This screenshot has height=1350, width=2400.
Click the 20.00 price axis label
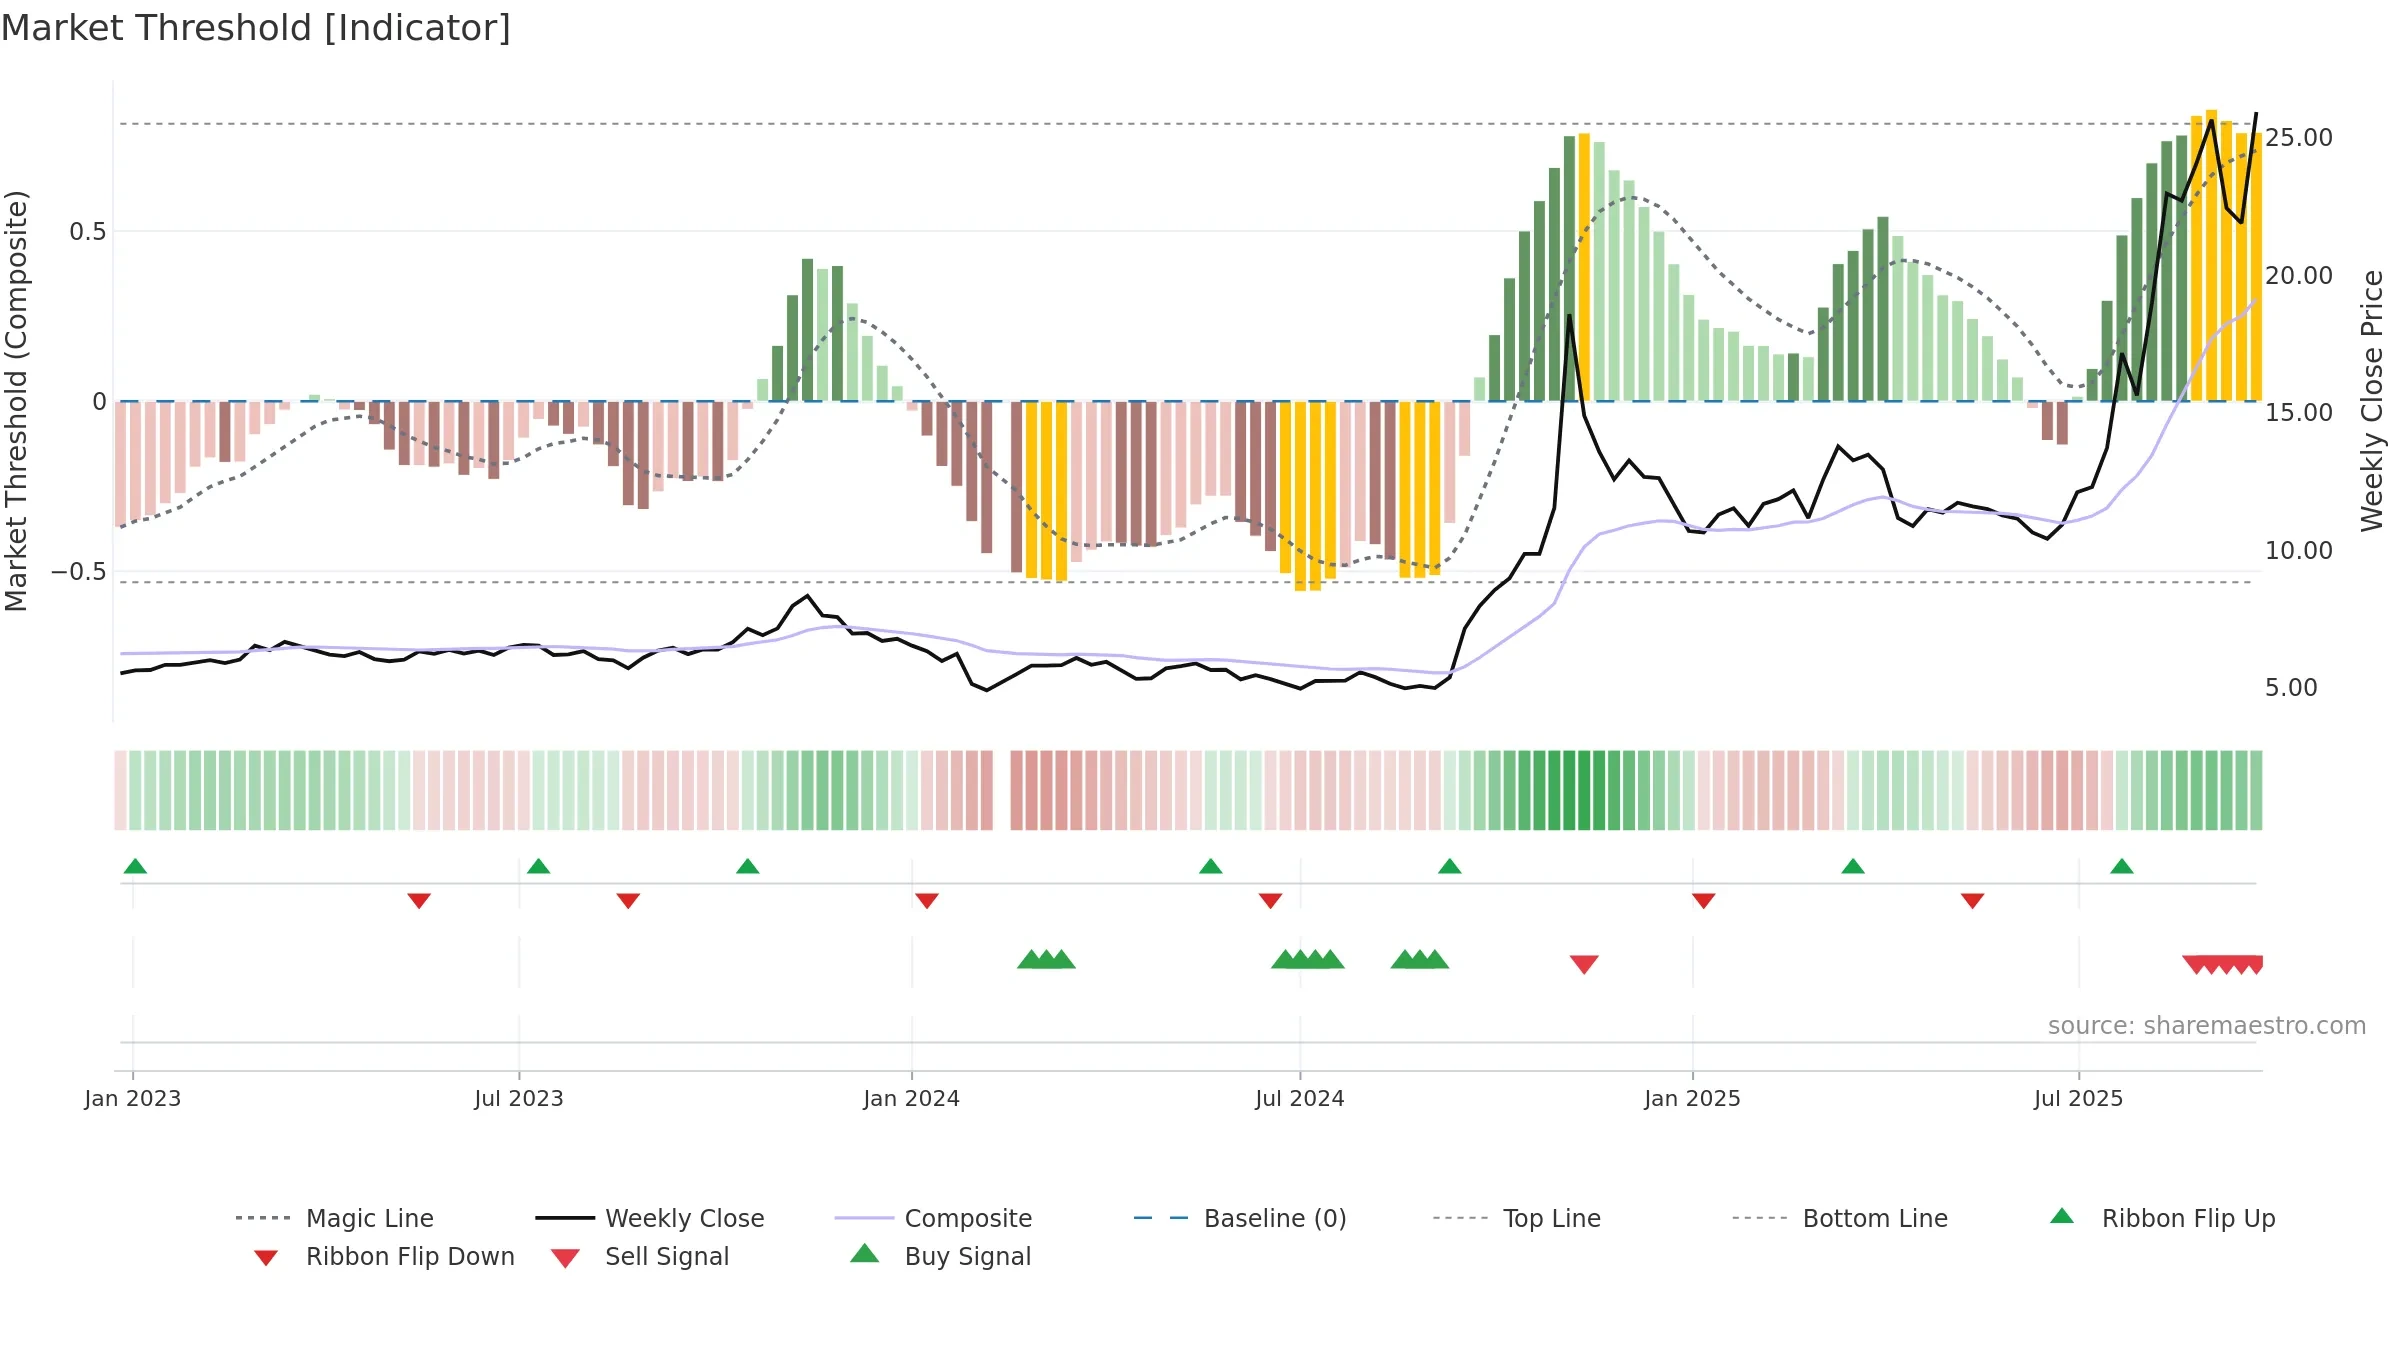[2299, 275]
